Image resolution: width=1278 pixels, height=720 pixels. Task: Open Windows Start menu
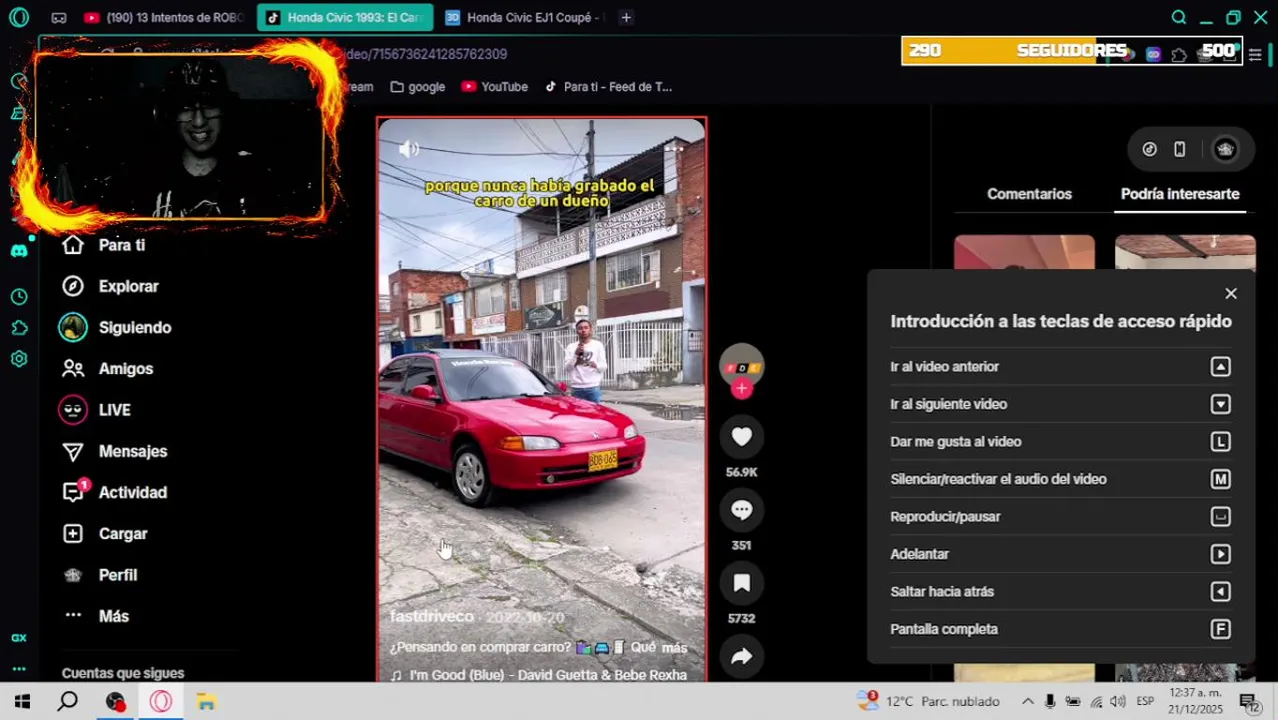(x=21, y=702)
